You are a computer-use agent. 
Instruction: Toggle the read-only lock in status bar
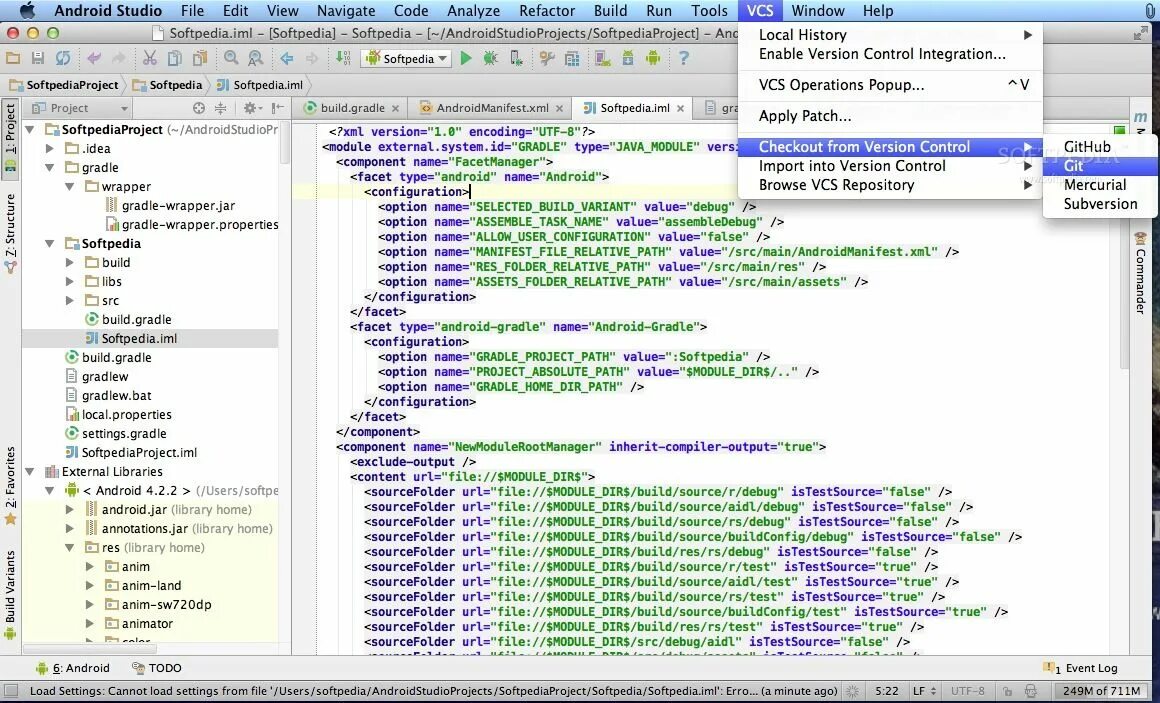tap(1007, 691)
